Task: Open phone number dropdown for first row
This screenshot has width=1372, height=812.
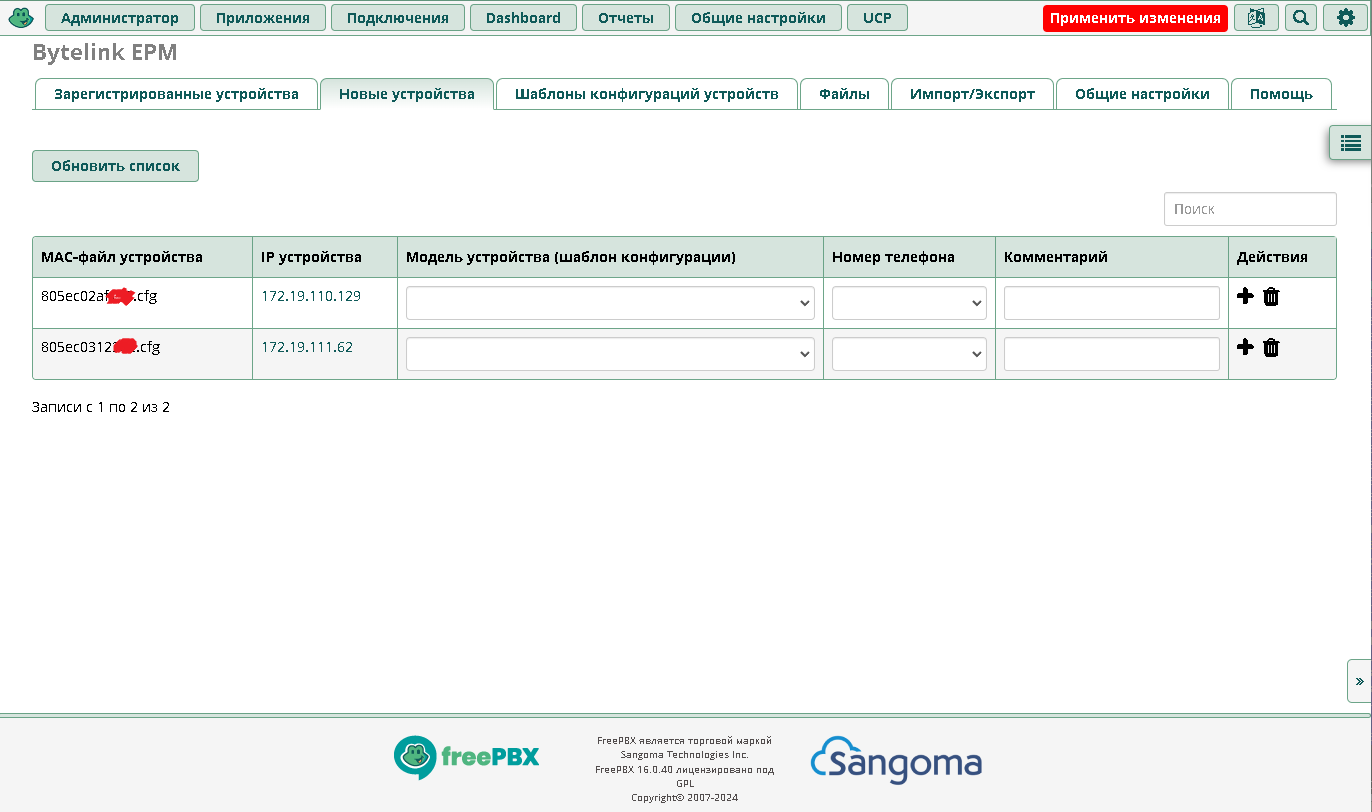Action: (909, 303)
